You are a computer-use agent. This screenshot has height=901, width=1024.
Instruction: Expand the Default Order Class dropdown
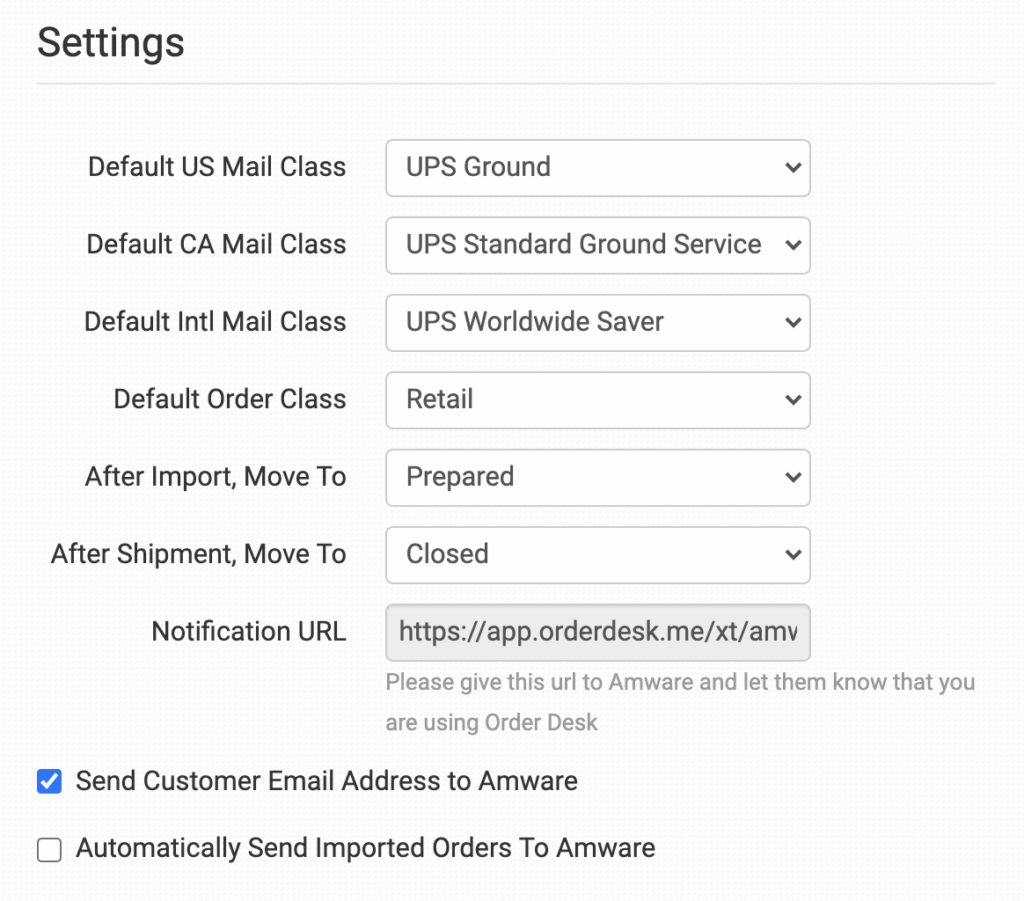597,400
